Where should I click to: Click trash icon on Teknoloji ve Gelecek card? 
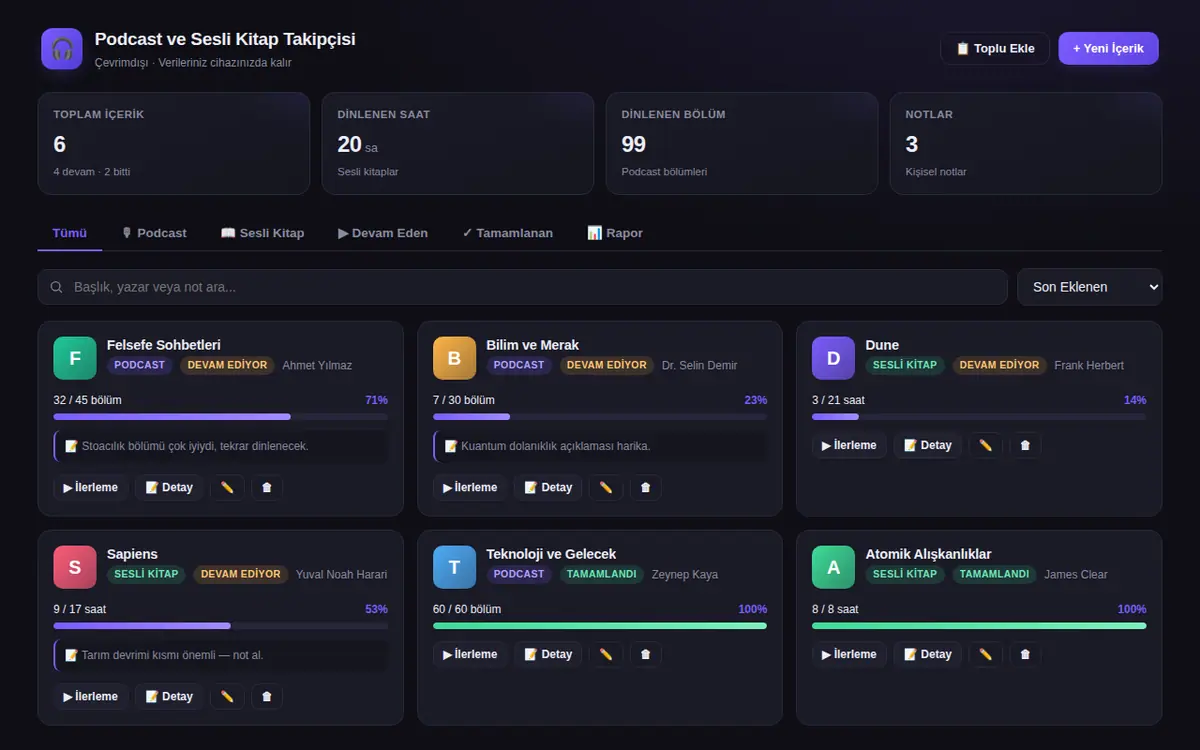click(645, 654)
